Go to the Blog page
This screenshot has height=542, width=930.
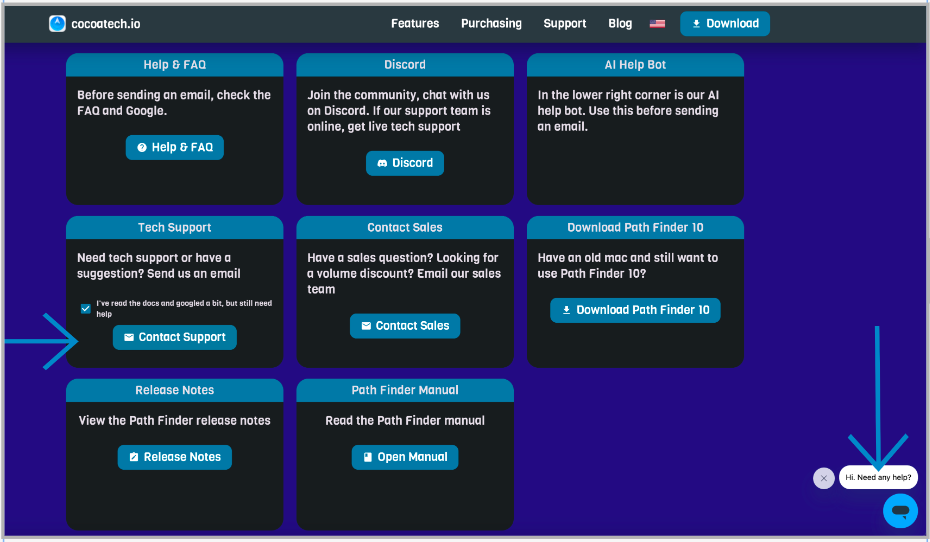point(620,24)
